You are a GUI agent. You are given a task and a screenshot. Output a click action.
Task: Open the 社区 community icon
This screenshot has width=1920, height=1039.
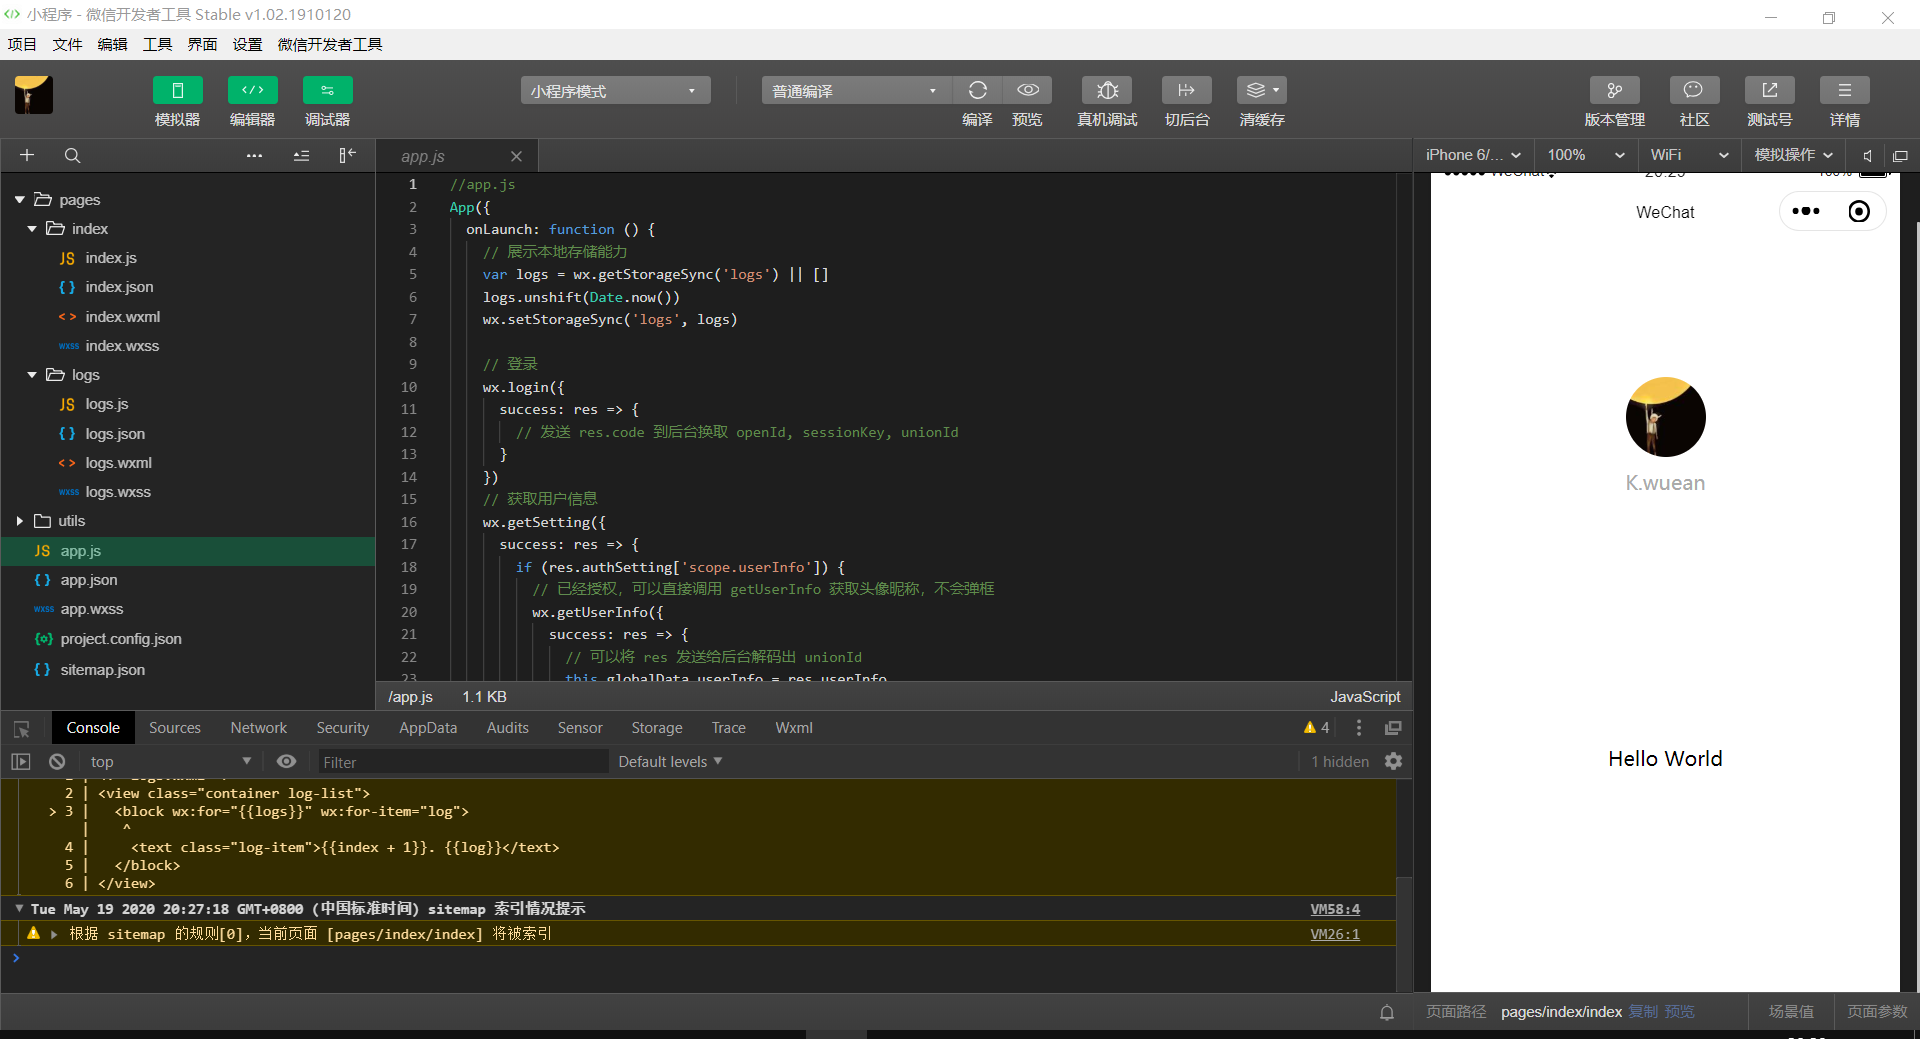[1695, 90]
